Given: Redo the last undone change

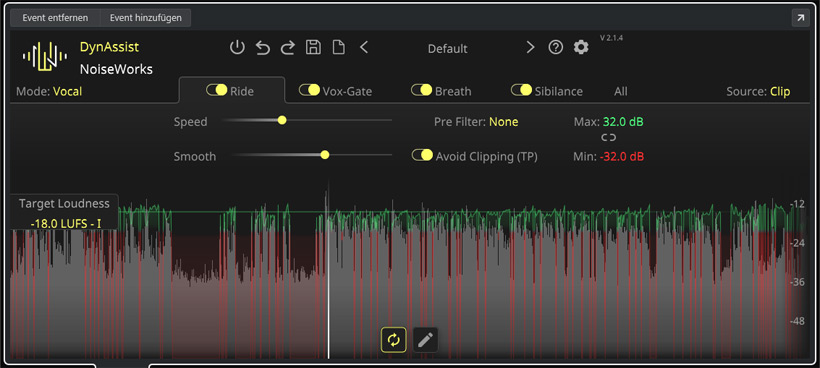Looking at the screenshot, I should [288, 48].
